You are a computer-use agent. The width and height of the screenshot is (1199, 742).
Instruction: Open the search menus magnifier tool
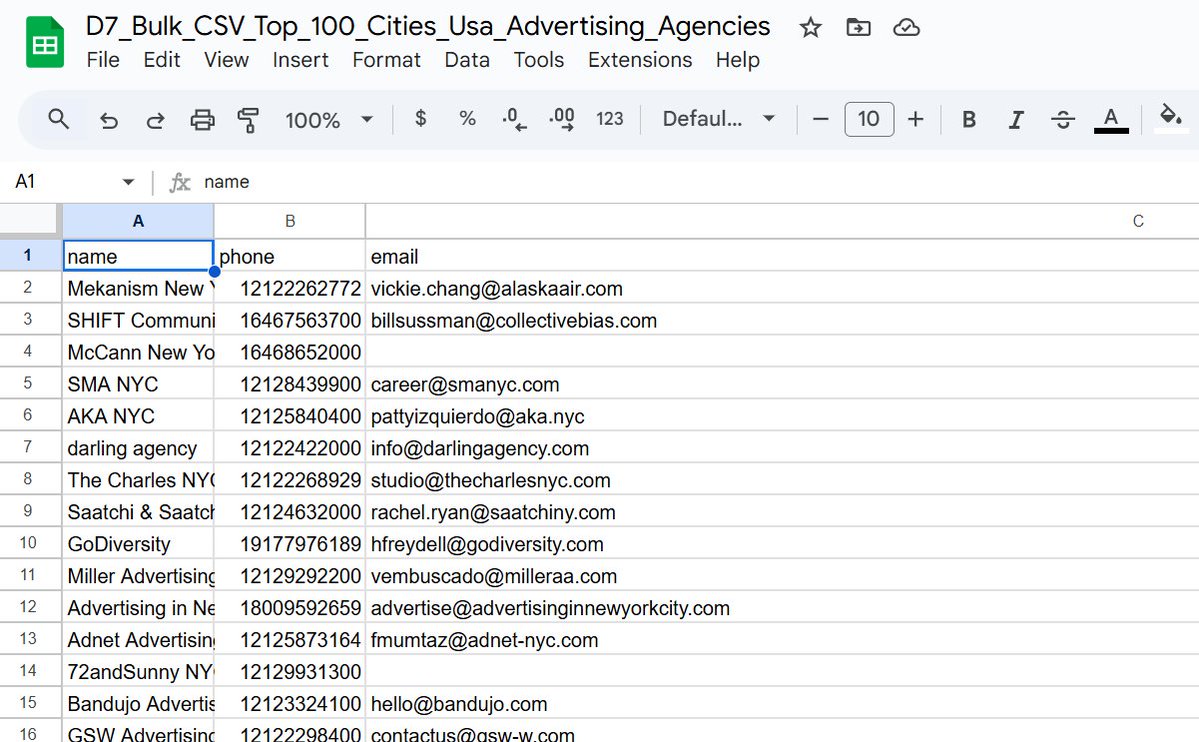click(x=59, y=119)
